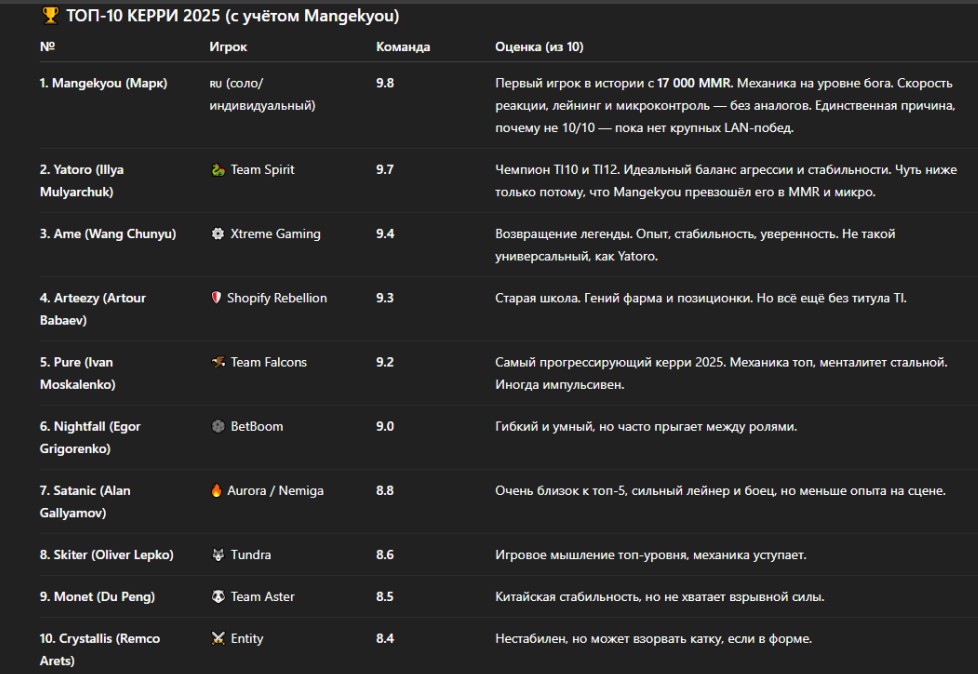Click the Xtreme Gaming team icon

coord(218,234)
